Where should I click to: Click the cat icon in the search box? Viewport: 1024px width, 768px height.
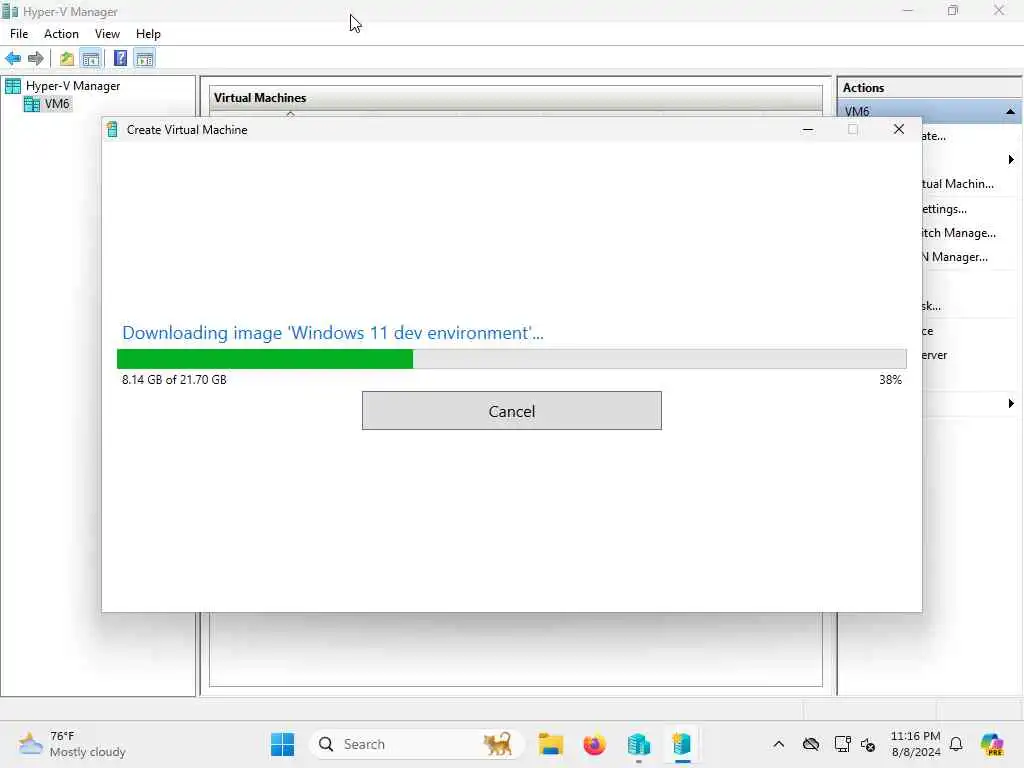click(498, 744)
